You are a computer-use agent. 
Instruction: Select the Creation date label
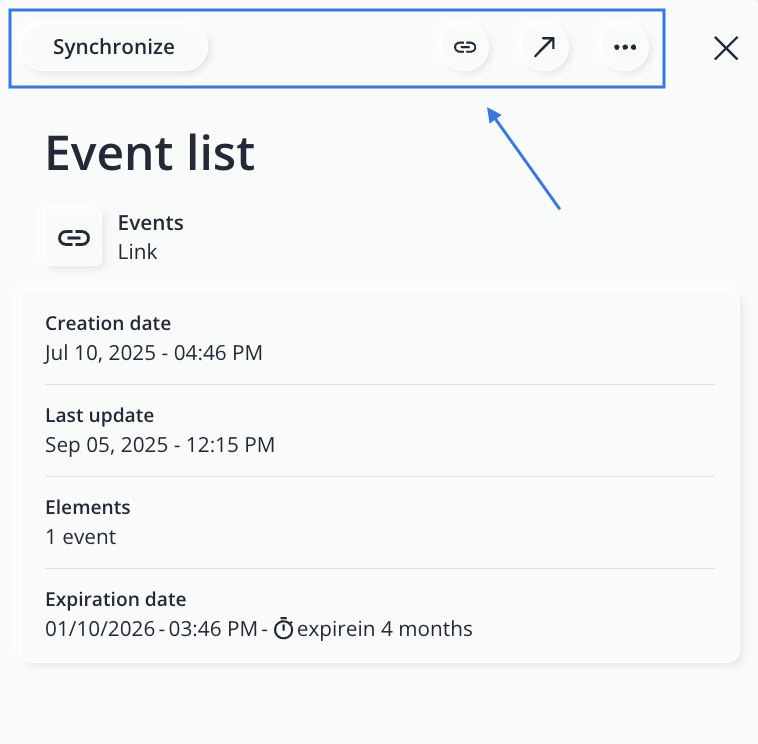tap(108, 323)
